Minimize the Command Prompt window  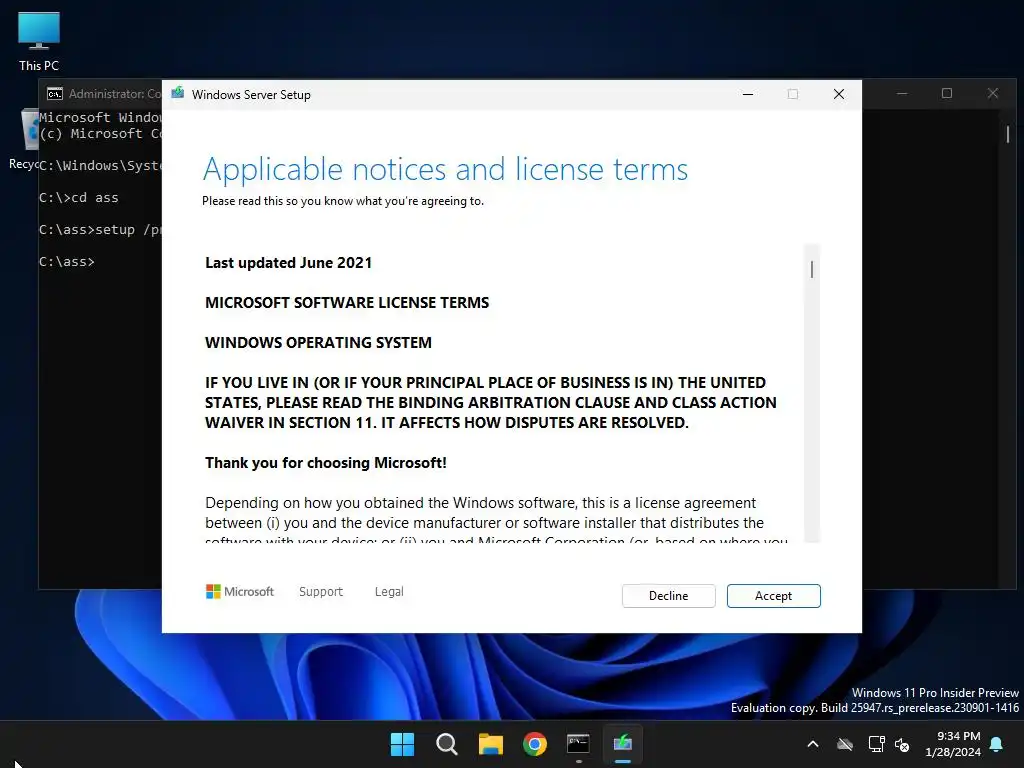[x=902, y=93]
